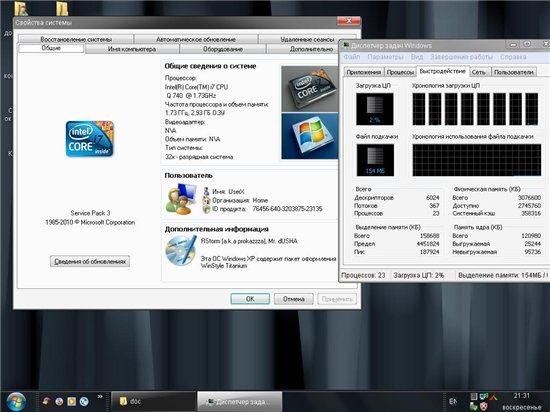Open the Имя компьютера tab

pyautogui.click(x=132, y=49)
